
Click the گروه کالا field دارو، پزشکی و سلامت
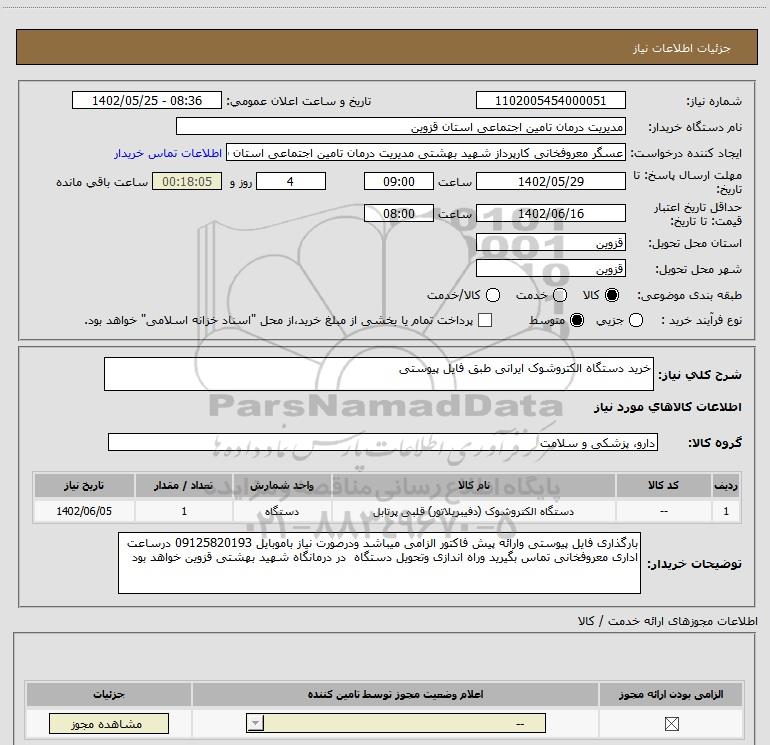click(383, 442)
